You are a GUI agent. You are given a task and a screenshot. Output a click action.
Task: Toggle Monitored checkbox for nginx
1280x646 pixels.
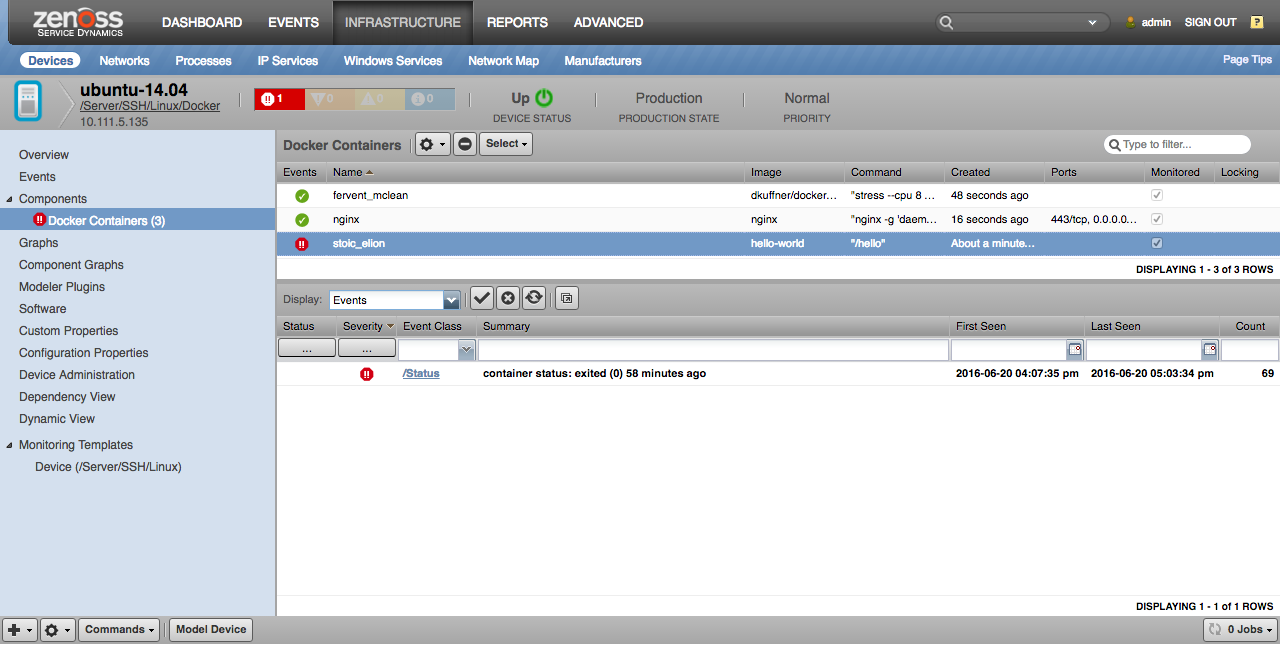tap(1157, 220)
